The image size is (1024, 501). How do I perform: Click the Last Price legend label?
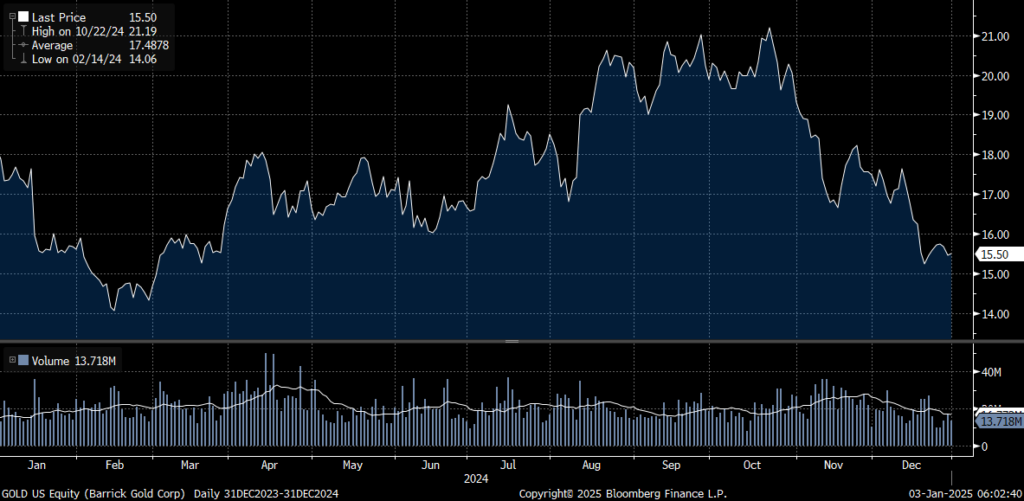pyautogui.click(x=59, y=18)
